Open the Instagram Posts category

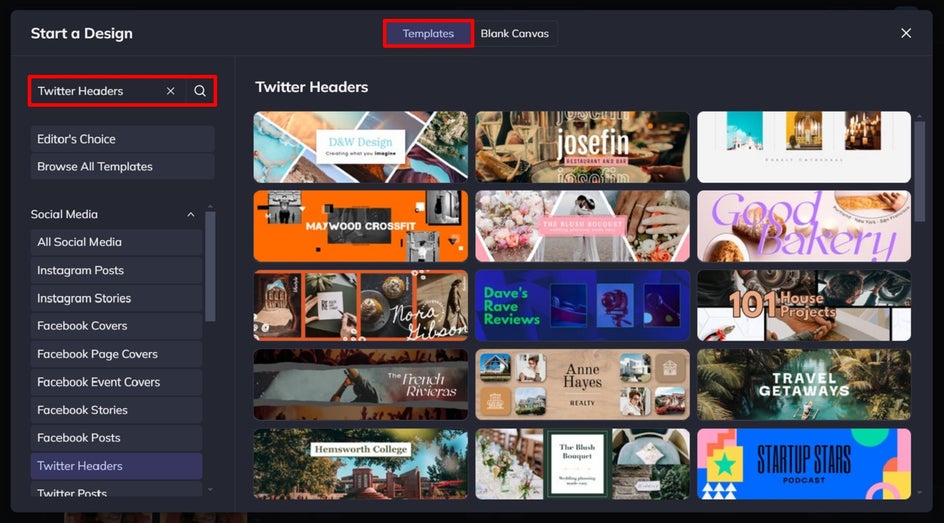[116, 270]
